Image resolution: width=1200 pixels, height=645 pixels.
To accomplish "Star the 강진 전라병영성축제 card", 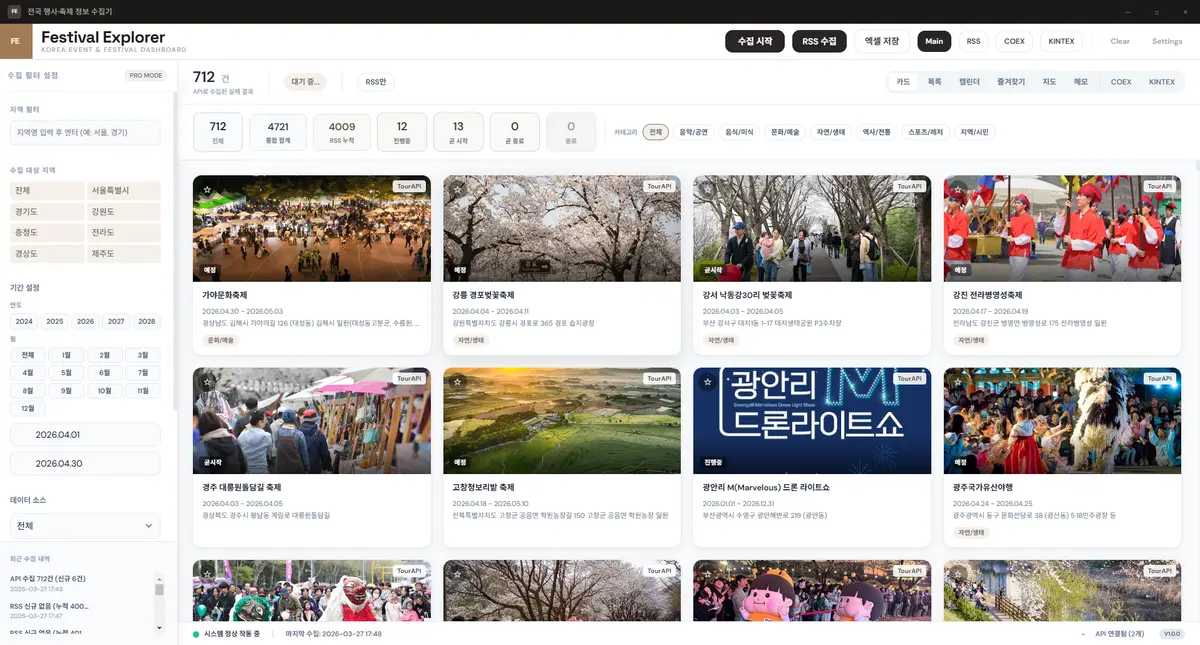I will click(x=958, y=189).
